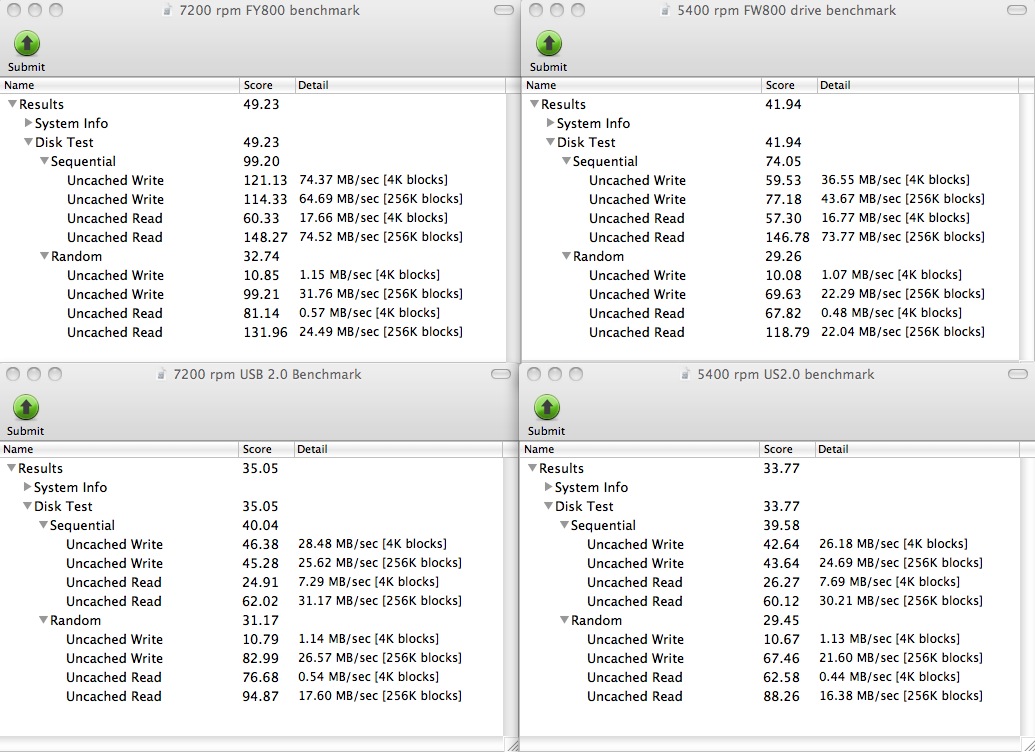Collapse Results in 5400 rpm FW800 window
The width and height of the screenshot is (1035, 752).
coord(534,104)
